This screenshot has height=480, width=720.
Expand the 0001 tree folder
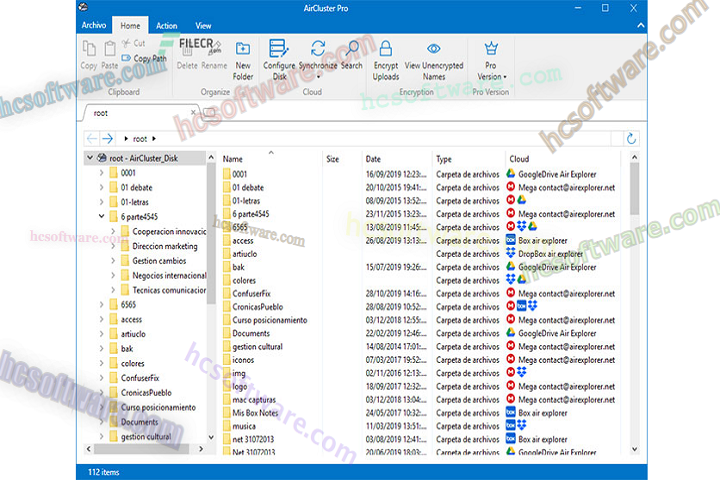pyautogui.click(x=101, y=173)
